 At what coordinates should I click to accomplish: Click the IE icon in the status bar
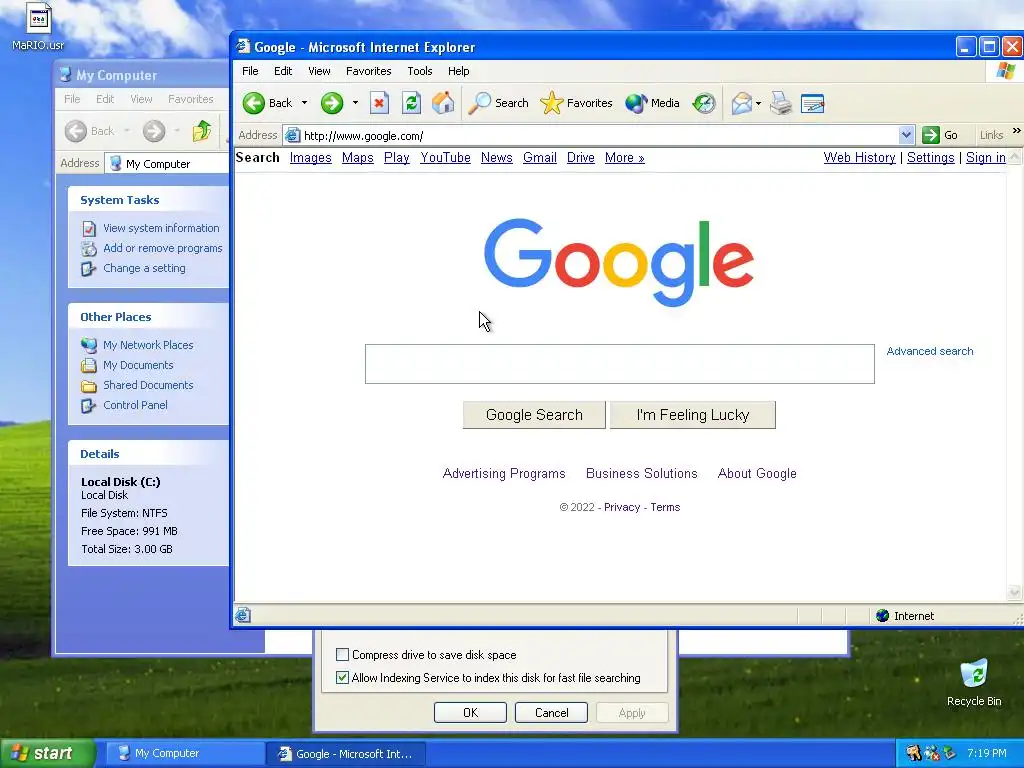click(243, 615)
